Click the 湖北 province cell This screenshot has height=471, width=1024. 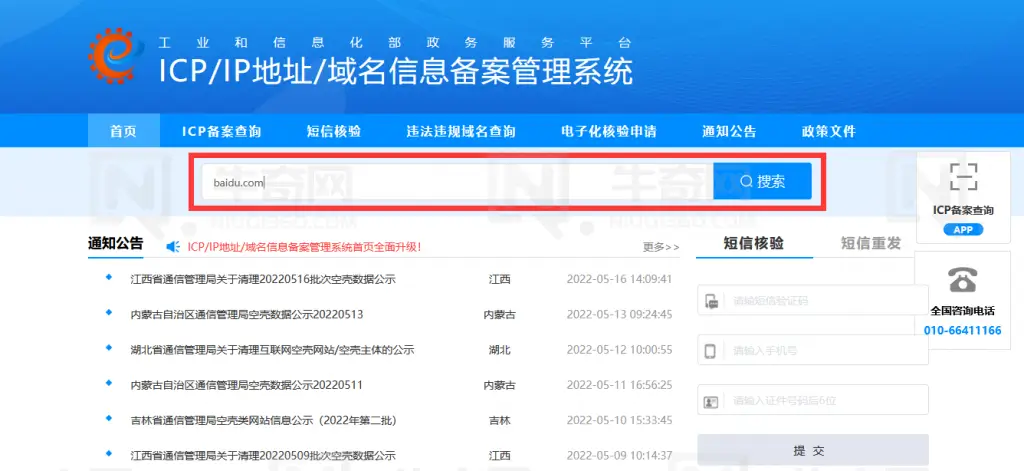coord(500,350)
